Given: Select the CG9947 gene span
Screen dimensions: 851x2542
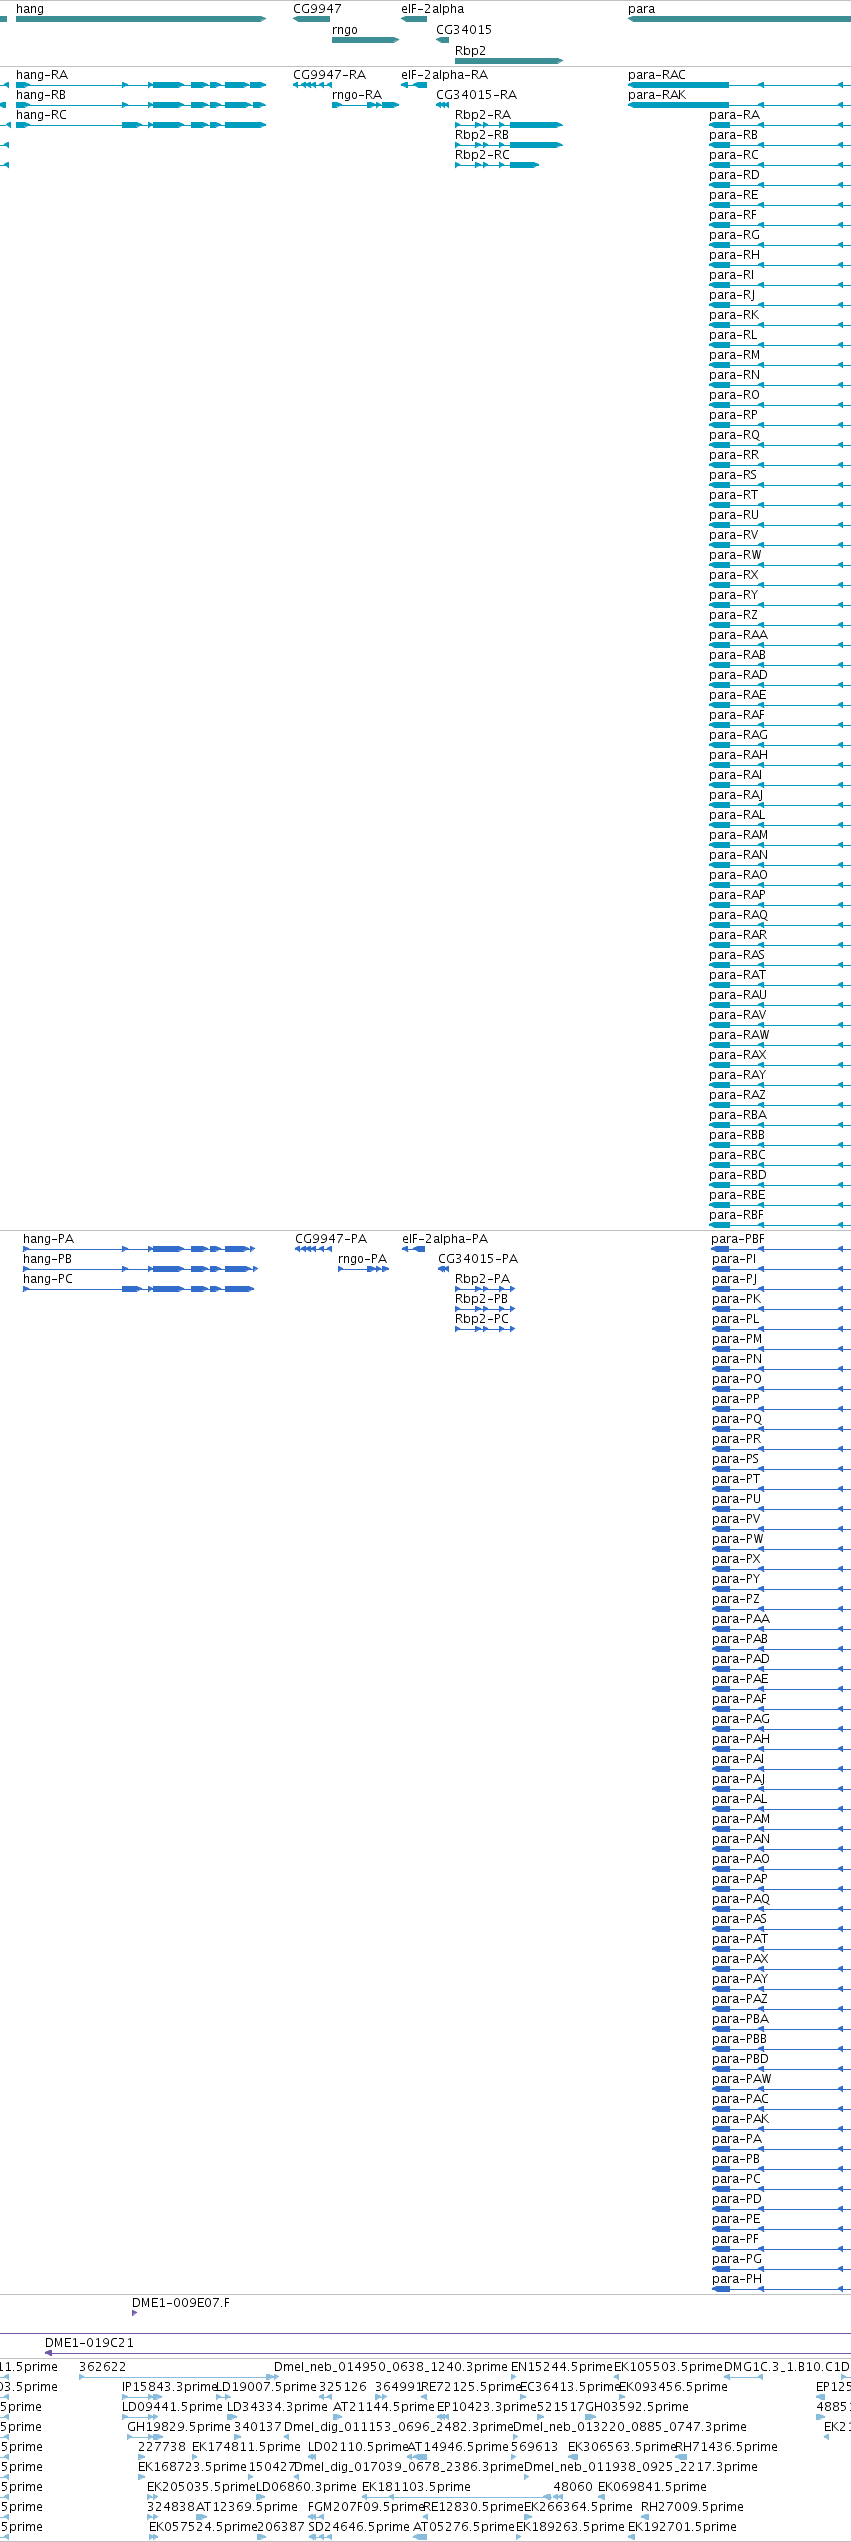Looking at the screenshot, I should pyautogui.click(x=311, y=19).
